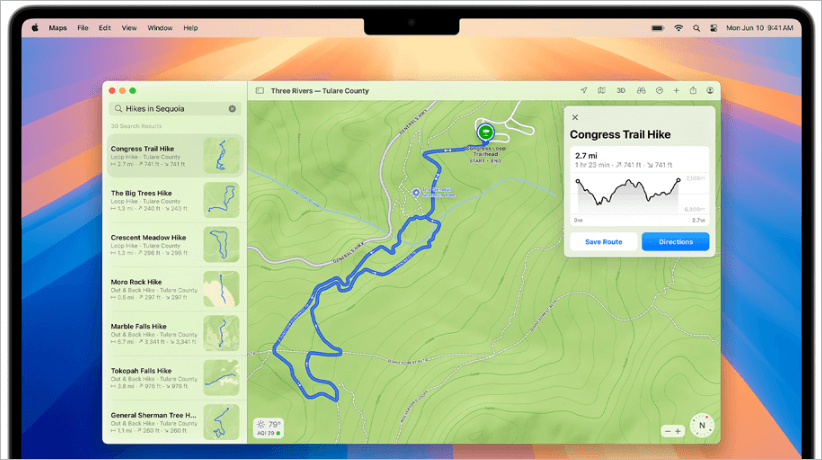
Task: Click the Congress Loop Trailhead green marker
Action: tap(485, 132)
